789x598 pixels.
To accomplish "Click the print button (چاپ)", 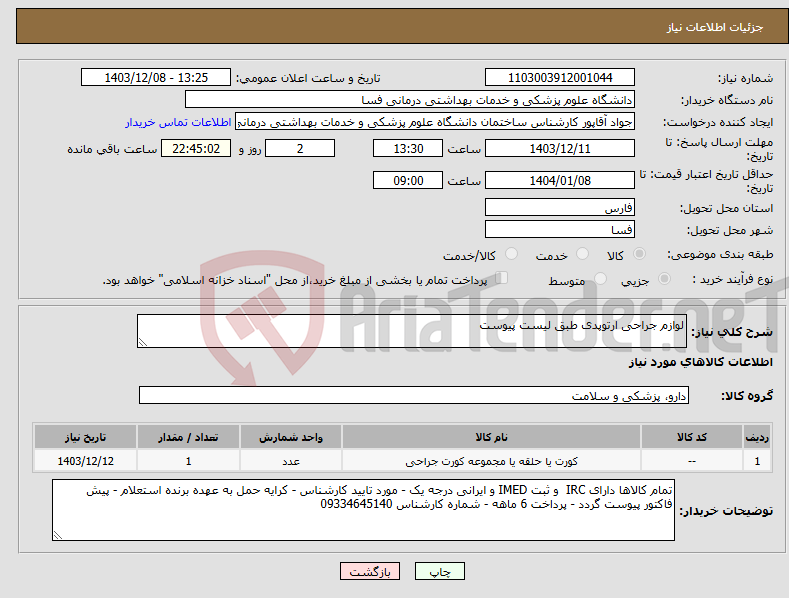I will (x=440, y=571).
